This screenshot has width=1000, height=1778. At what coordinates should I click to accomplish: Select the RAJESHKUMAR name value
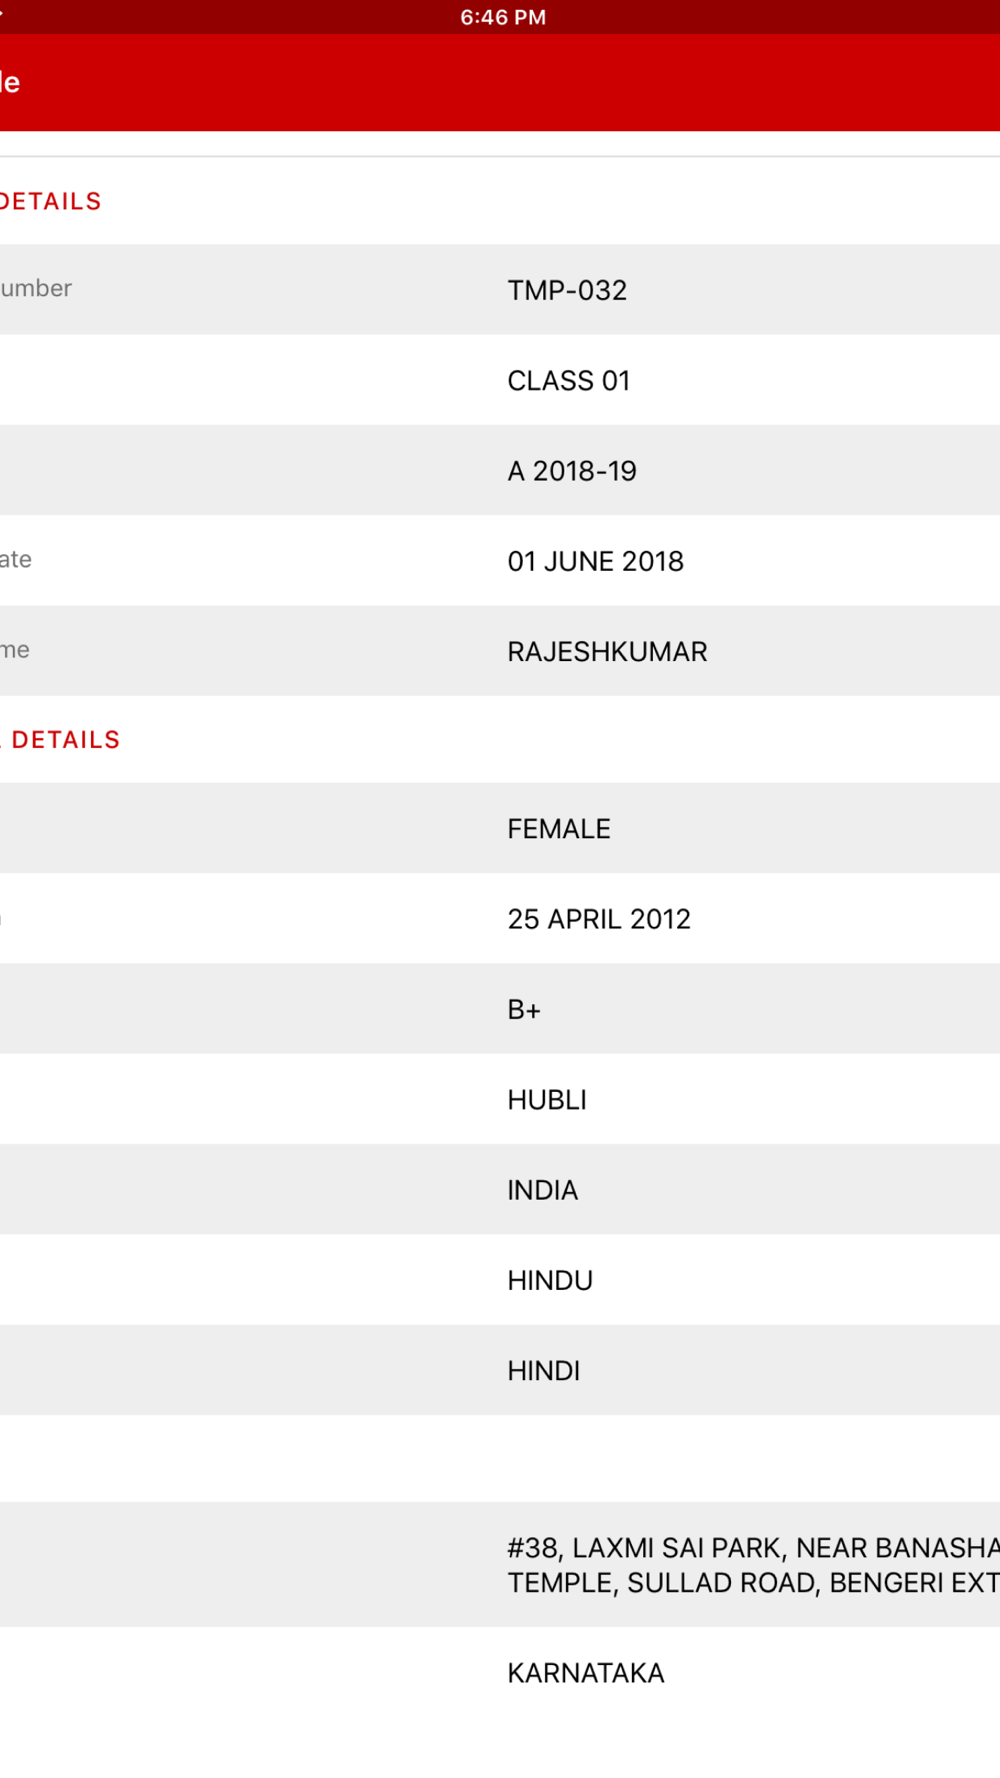(x=607, y=652)
